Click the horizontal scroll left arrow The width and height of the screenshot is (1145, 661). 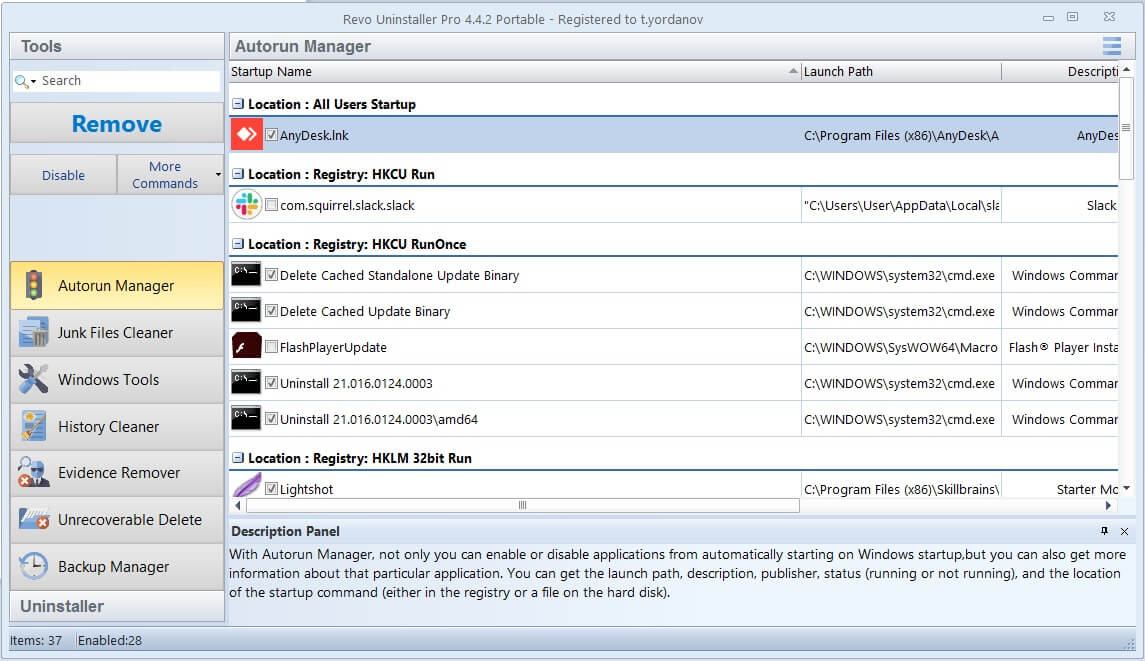tap(238, 505)
